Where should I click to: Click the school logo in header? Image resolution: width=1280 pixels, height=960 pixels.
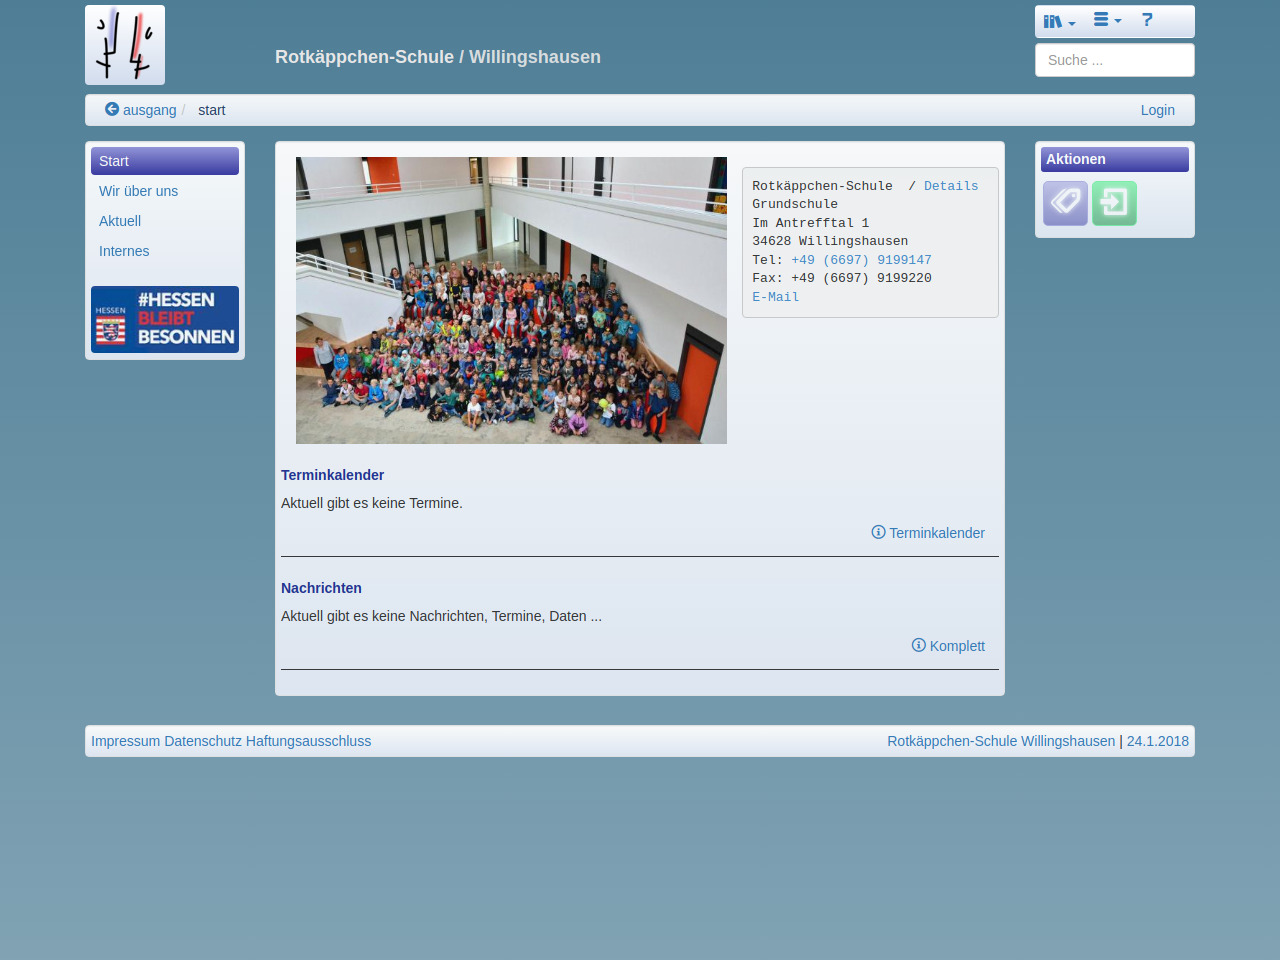click(x=125, y=45)
